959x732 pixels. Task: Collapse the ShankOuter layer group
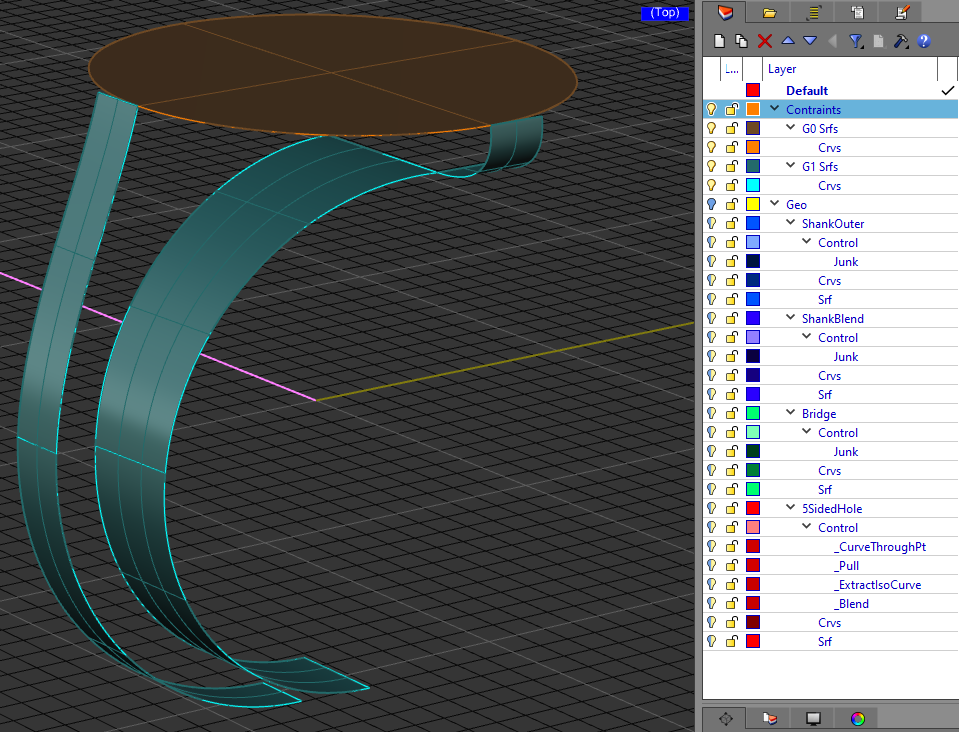(x=791, y=223)
